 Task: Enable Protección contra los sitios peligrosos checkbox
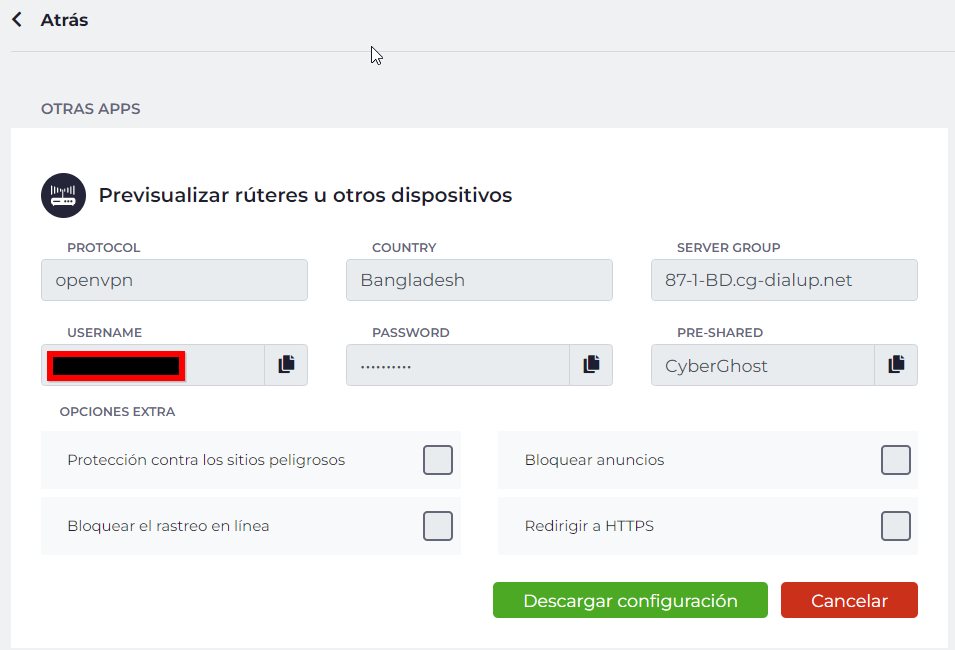click(437, 460)
